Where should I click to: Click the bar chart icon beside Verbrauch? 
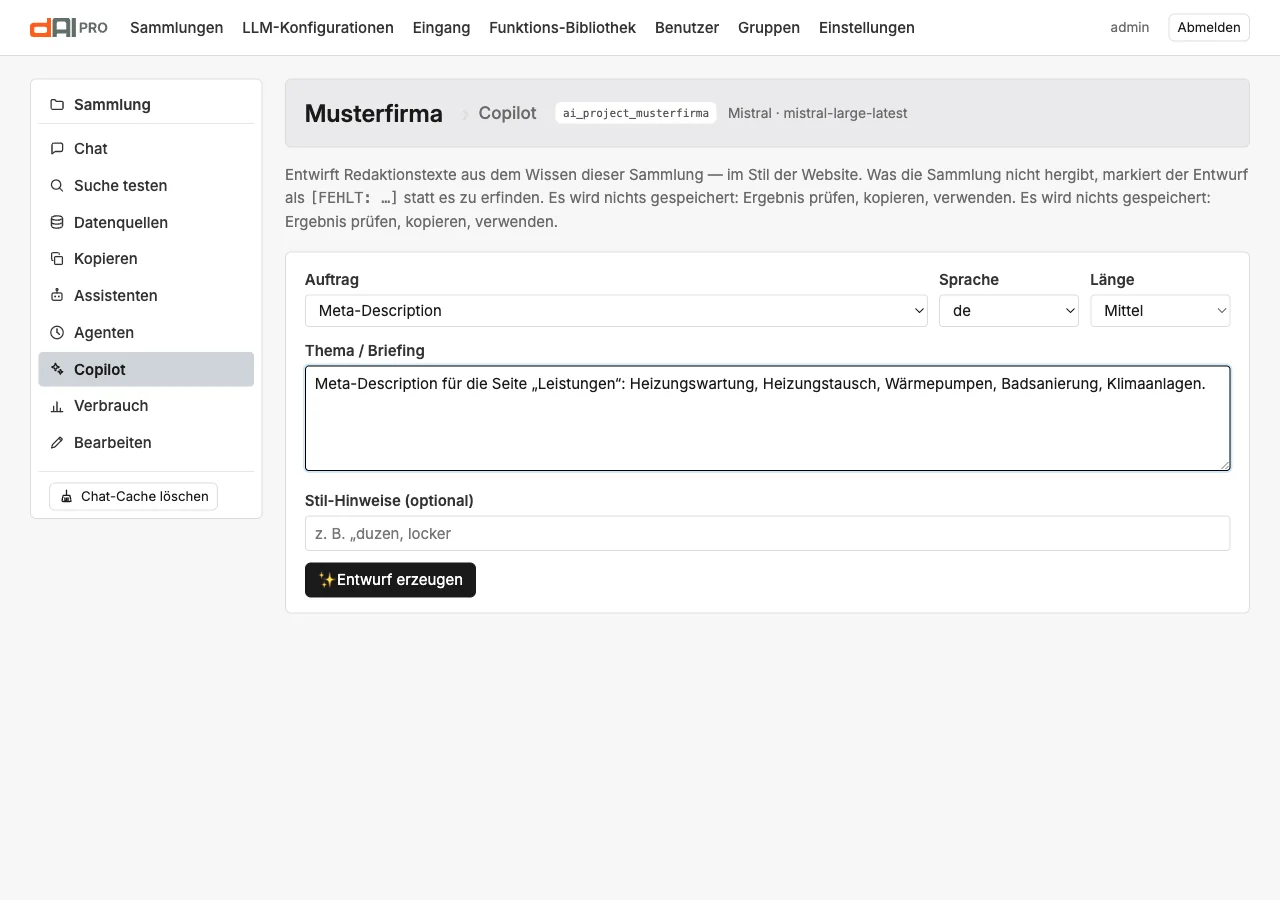(57, 406)
